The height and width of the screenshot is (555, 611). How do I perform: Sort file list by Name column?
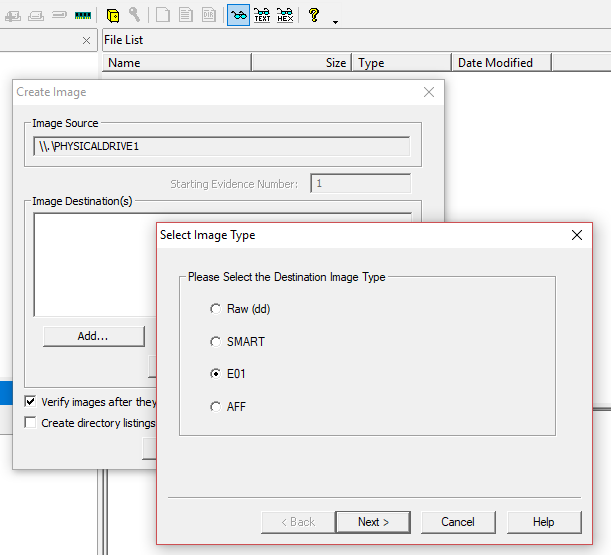click(176, 62)
